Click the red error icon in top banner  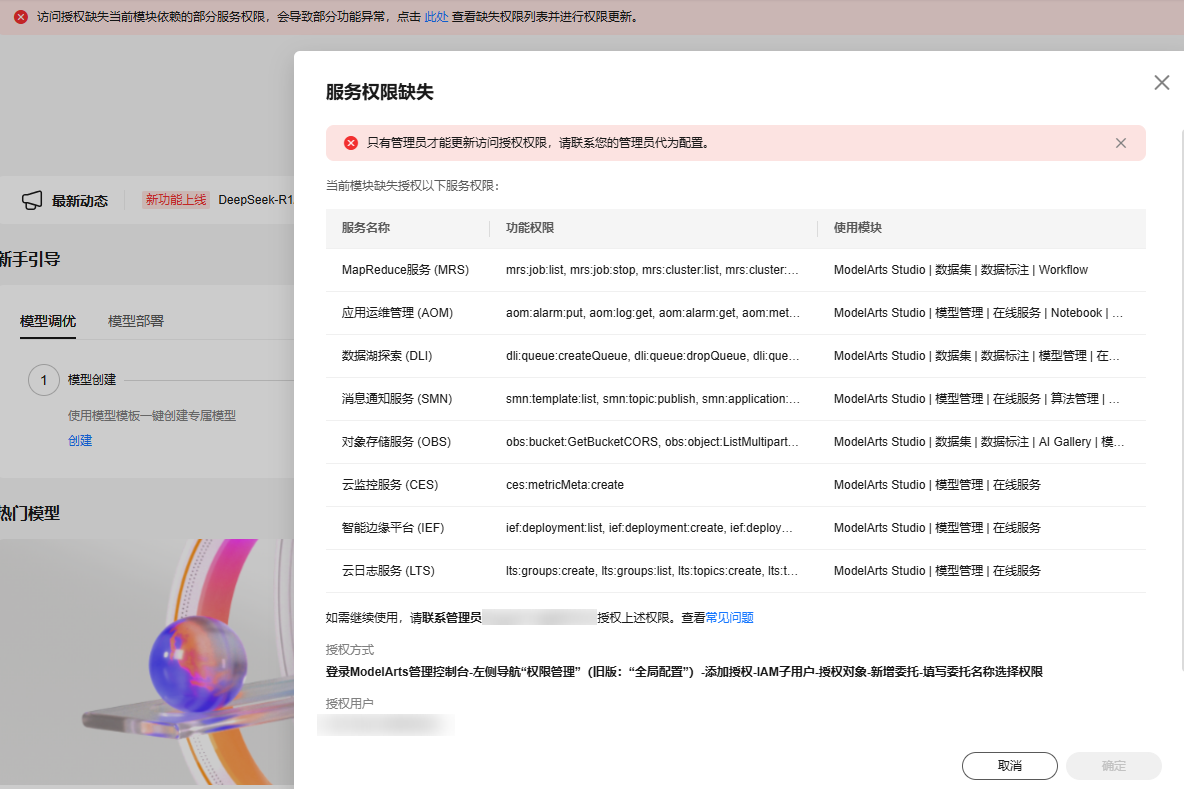(x=21, y=17)
